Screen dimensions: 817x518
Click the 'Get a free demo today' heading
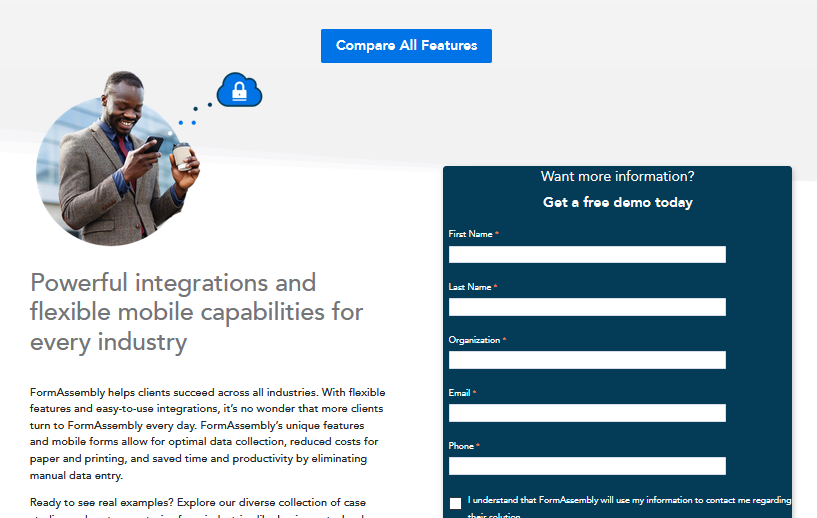click(617, 202)
